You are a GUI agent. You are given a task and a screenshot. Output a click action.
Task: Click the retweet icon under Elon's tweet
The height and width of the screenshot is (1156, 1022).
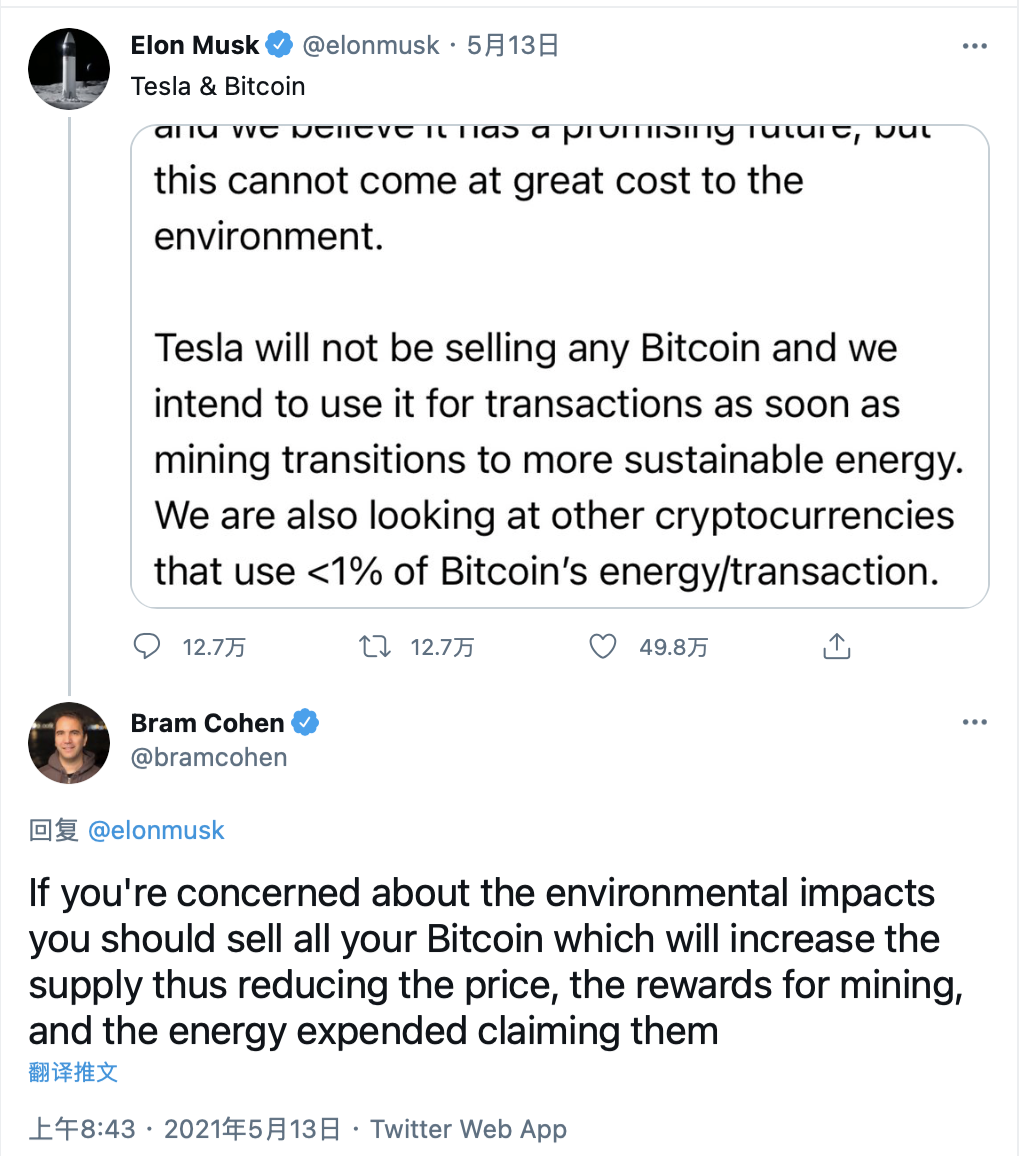pyautogui.click(x=376, y=647)
